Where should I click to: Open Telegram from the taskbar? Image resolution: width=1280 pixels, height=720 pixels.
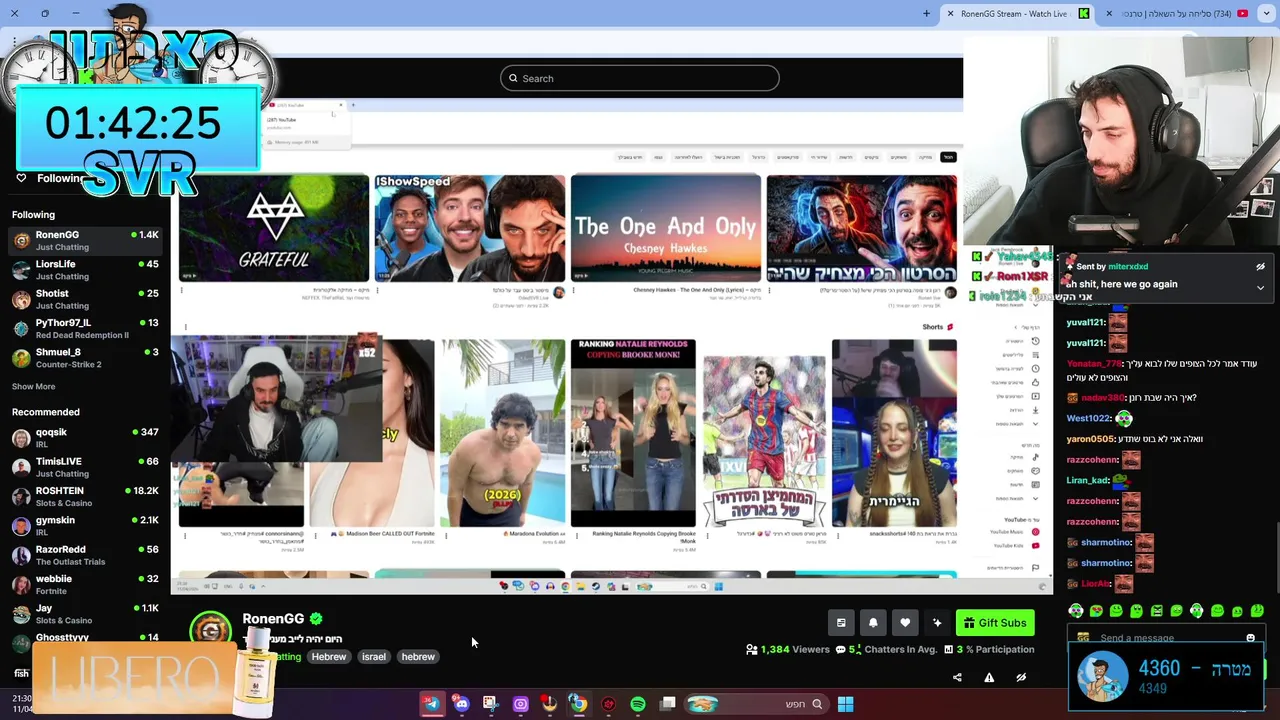(x=431, y=704)
